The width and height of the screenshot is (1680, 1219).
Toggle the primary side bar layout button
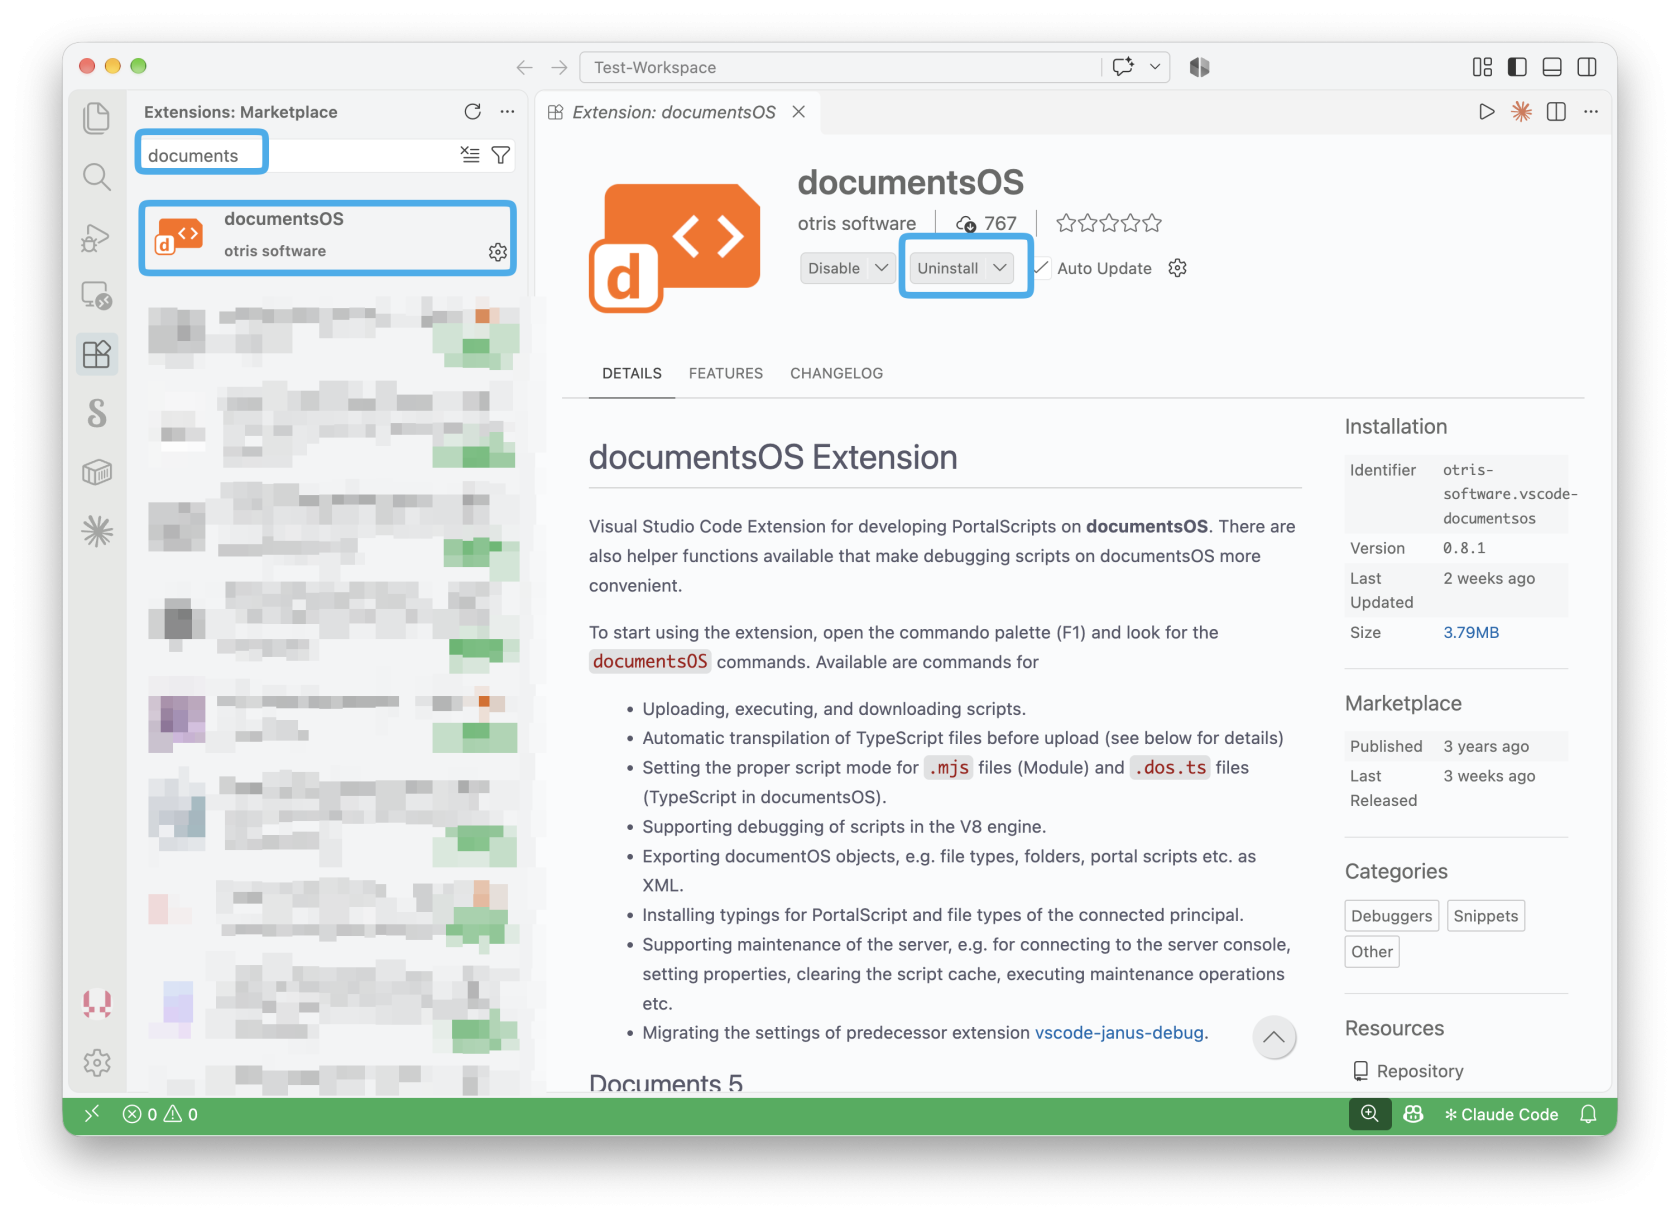point(1517,67)
